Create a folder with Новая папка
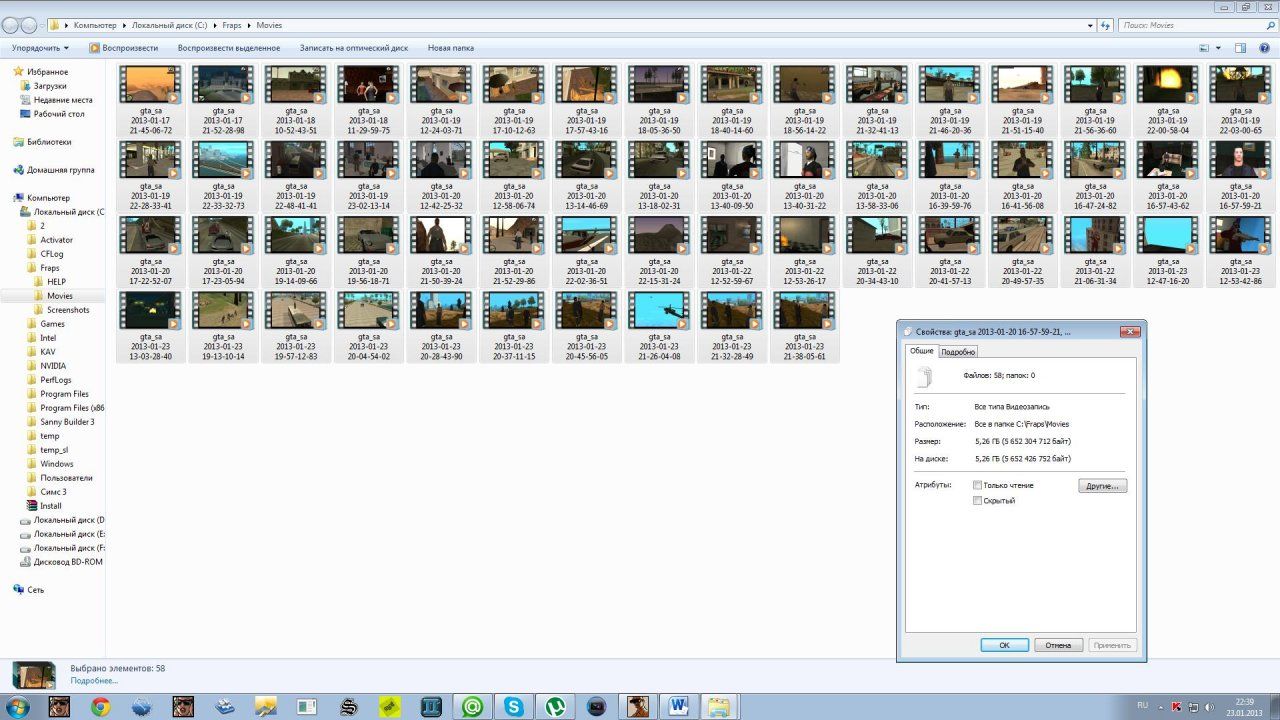Screen dimensions: 1280x720 (451, 48)
